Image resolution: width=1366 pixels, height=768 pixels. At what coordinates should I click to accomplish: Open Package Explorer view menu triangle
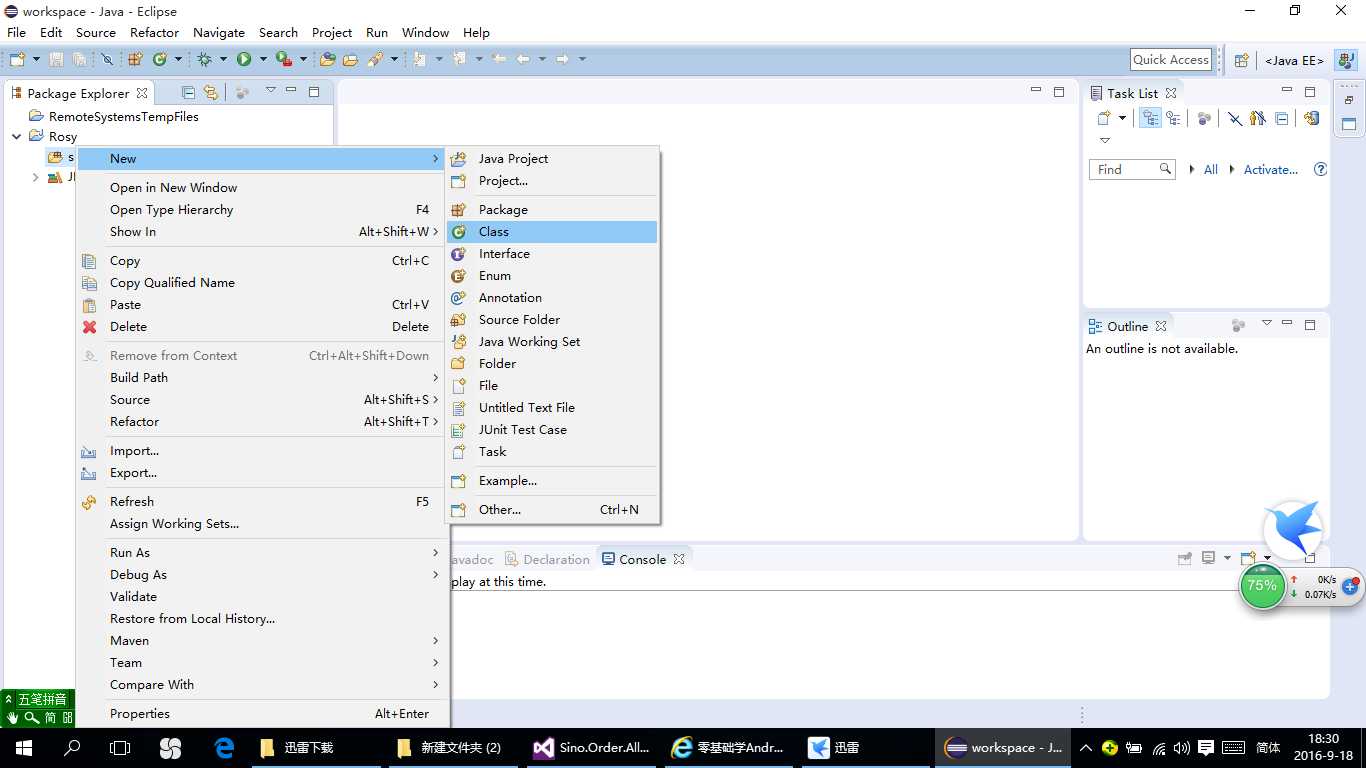pos(270,90)
